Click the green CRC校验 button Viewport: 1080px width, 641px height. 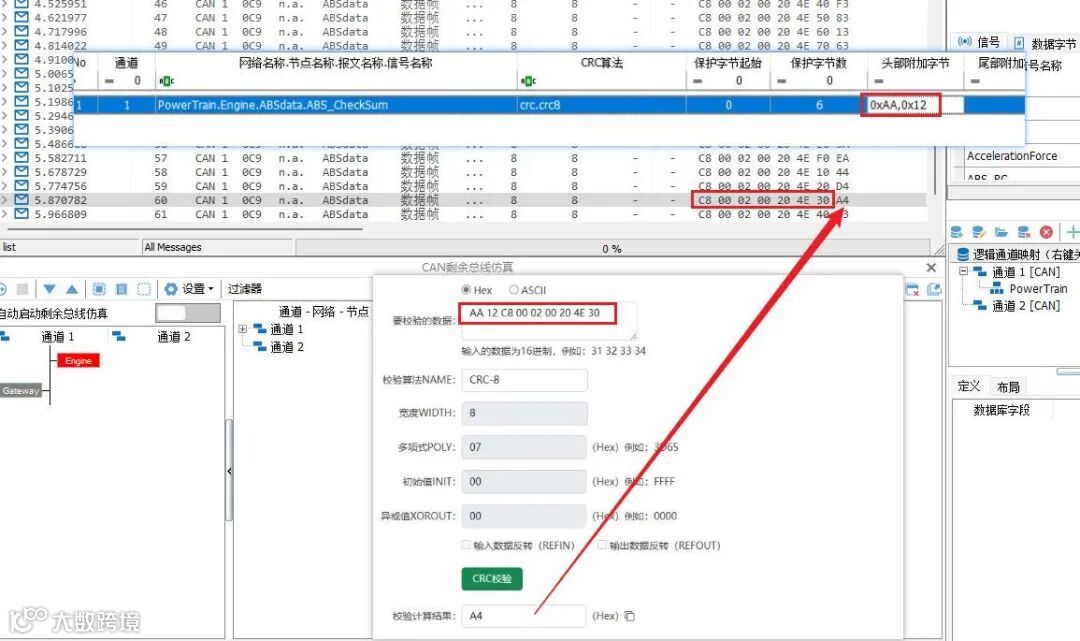[x=492, y=579]
